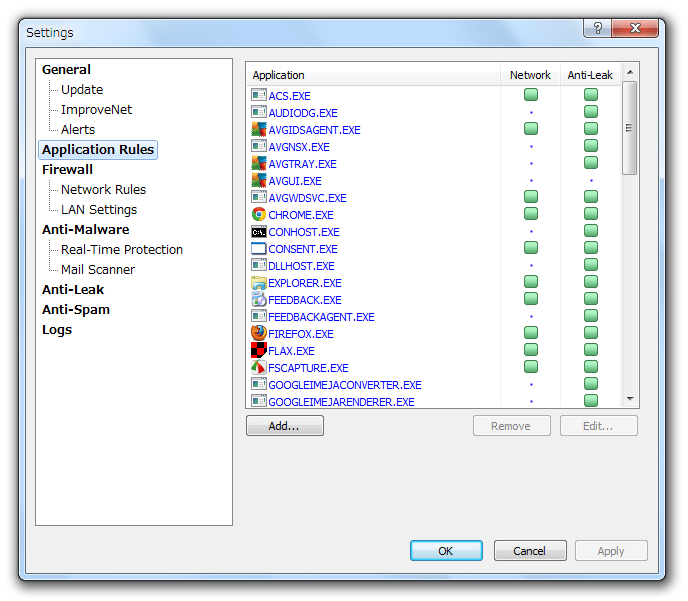The width and height of the screenshot is (688, 601).
Task: Toggle Anti-Leak dot for AVGUI.EXE
Action: coord(591,180)
